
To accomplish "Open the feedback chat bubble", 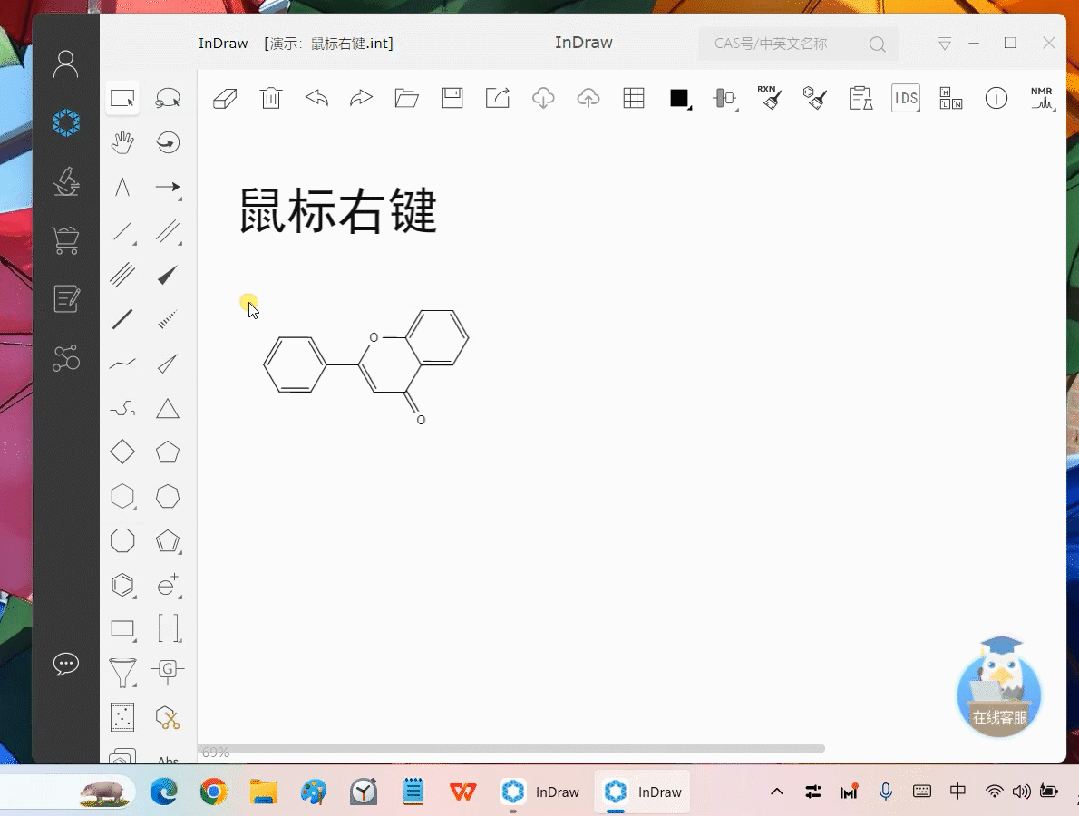I will pos(66,664).
